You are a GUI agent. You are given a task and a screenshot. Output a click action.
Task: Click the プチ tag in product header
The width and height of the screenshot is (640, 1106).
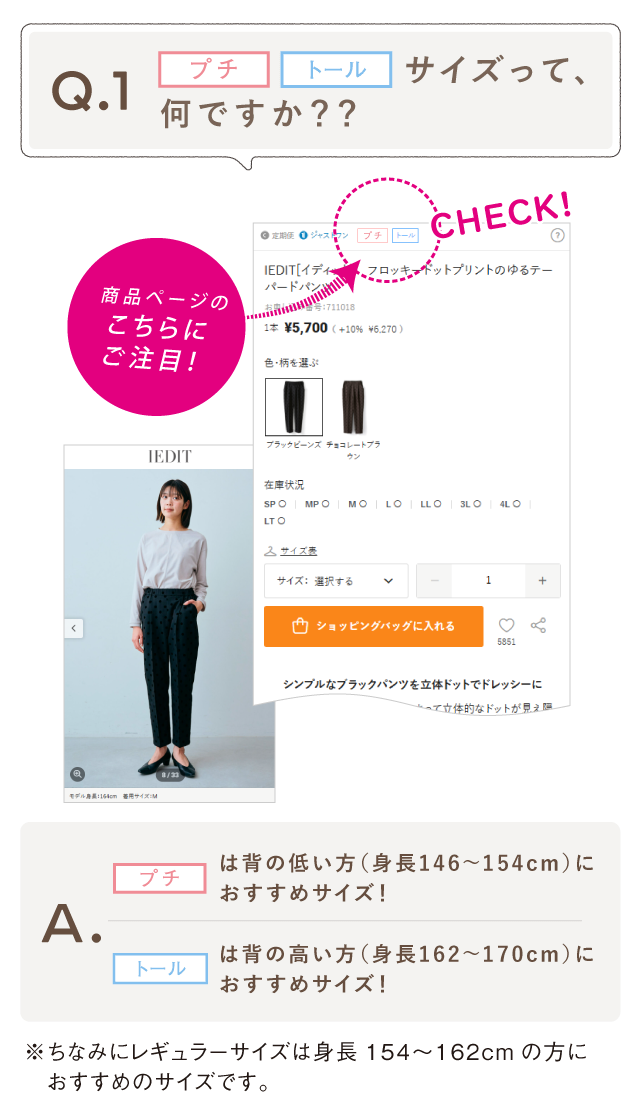click(373, 236)
